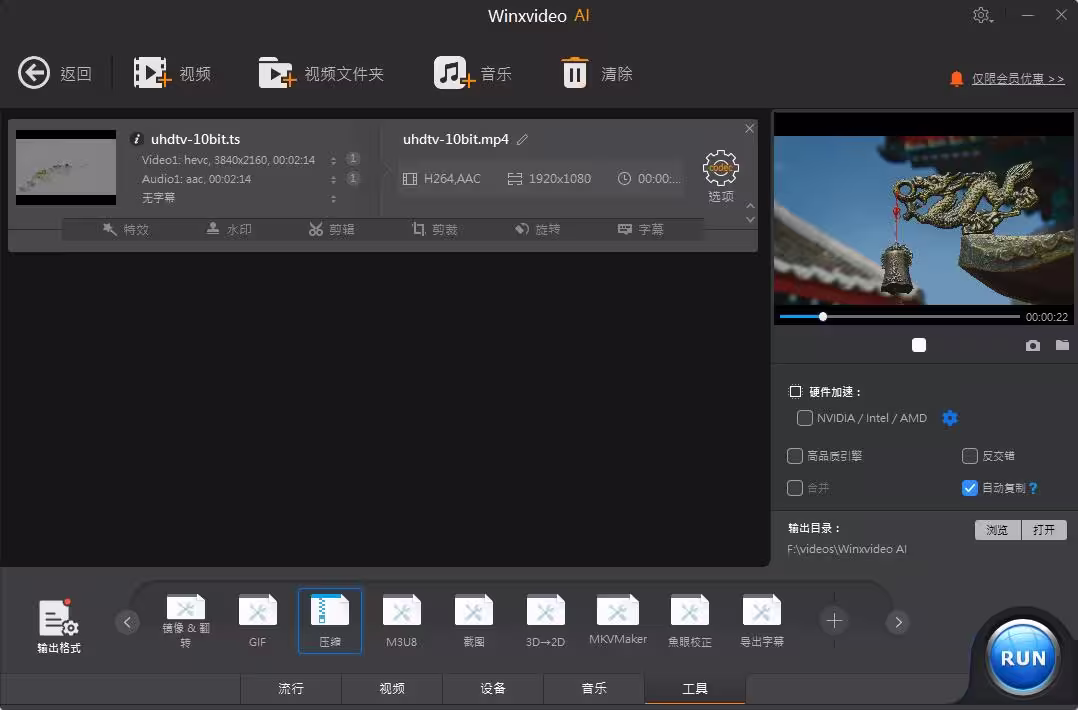Open snapshot folder icon below preview

click(x=1062, y=345)
